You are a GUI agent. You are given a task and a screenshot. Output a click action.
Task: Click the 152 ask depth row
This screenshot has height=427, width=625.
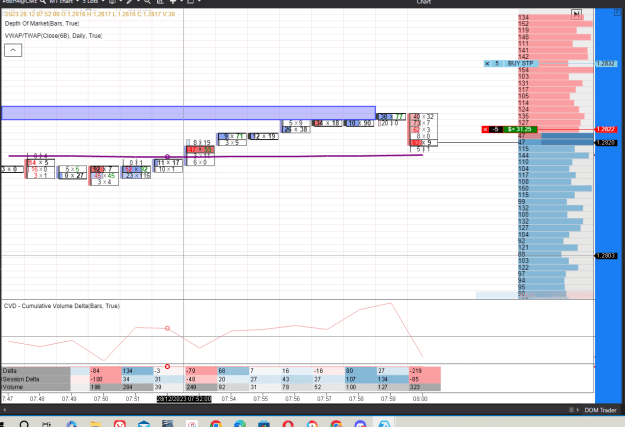556,24
